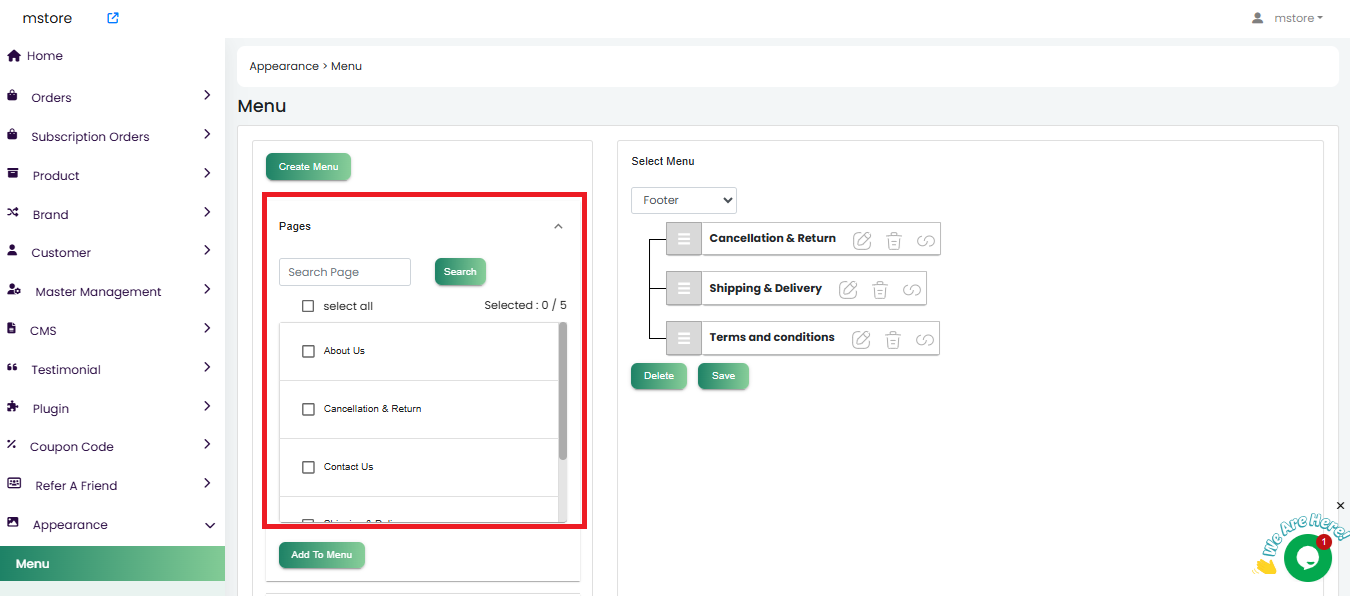Click the Add To Menu button
The image size is (1350, 599).
[x=321, y=555]
